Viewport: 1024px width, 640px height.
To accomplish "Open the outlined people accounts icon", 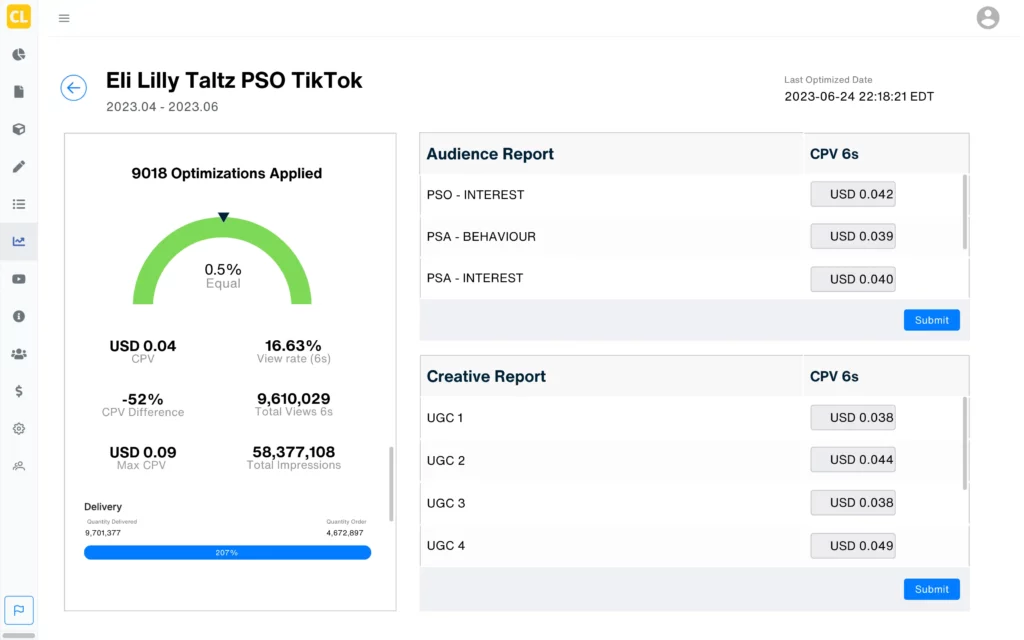I will (19, 466).
